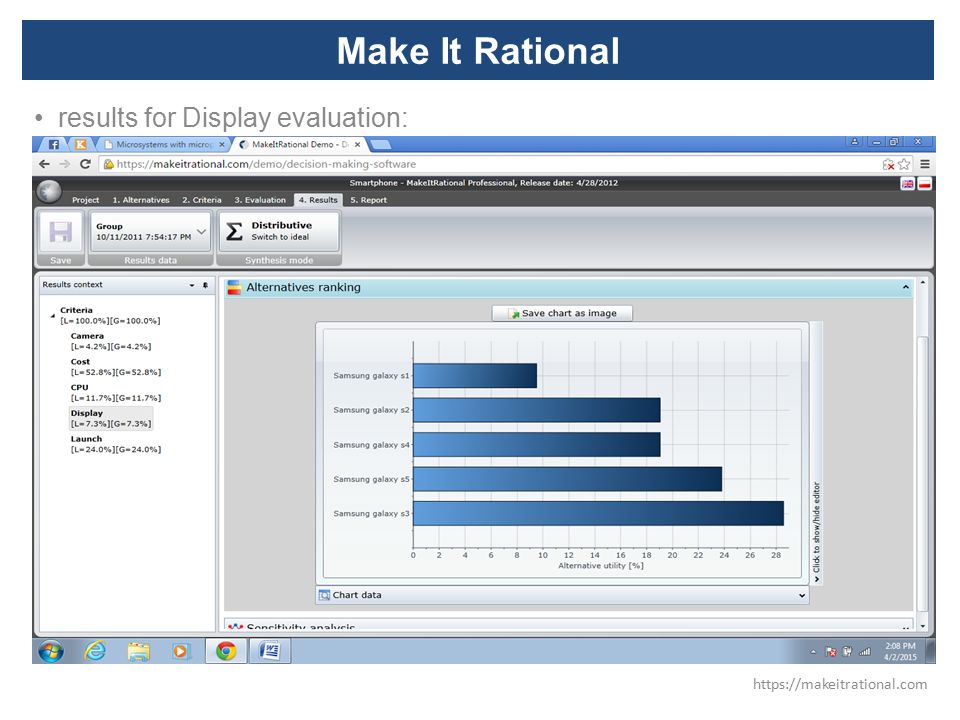Select the Camera criterion
This screenshot has width=960, height=720.
click(111, 341)
